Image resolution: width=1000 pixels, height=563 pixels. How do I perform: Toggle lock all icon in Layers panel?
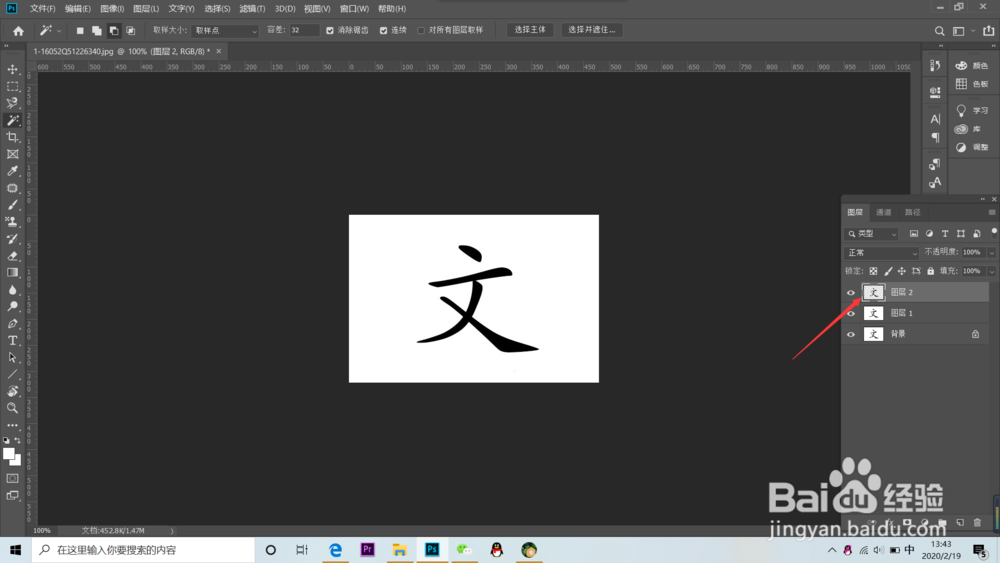point(930,271)
